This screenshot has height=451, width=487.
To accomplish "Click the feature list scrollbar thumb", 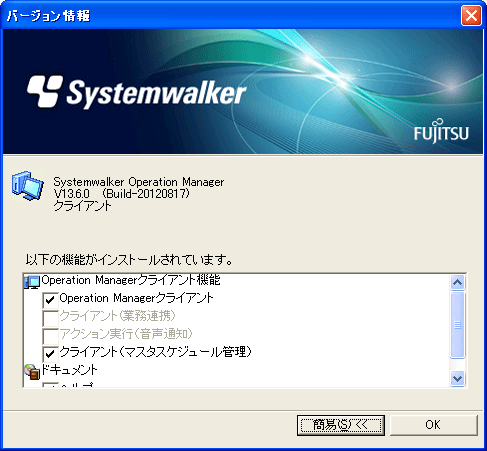I will pos(457,325).
